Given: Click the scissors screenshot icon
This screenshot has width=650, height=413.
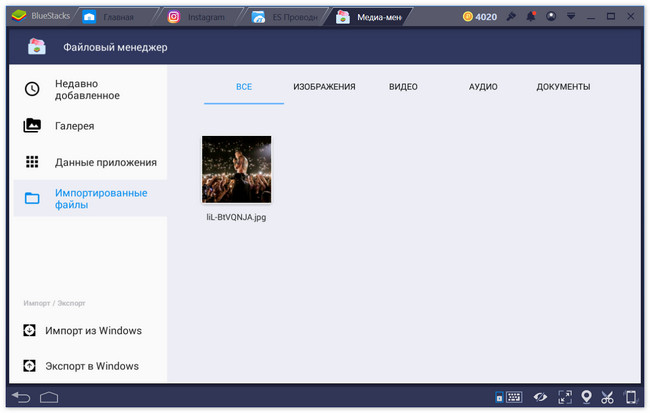Looking at the screenshot, I should coord(607,397).
